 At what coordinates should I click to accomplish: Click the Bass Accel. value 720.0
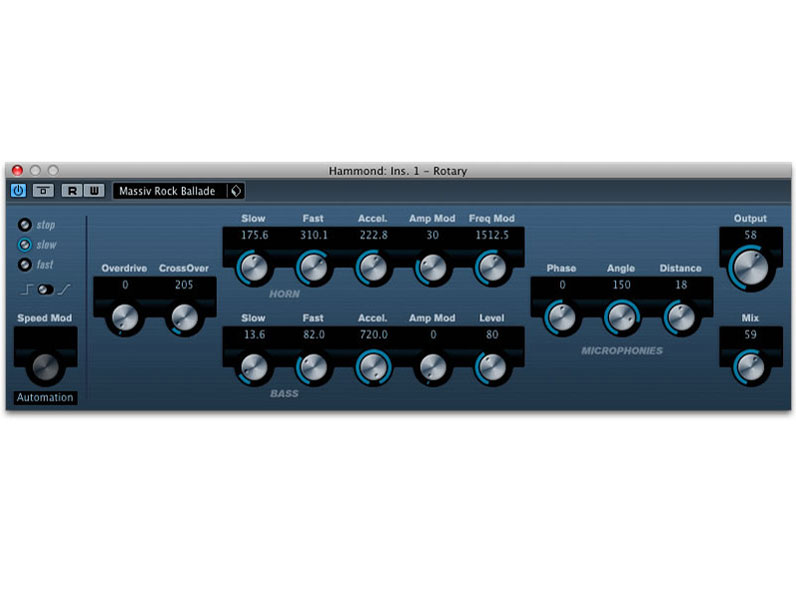click(374, 335)
